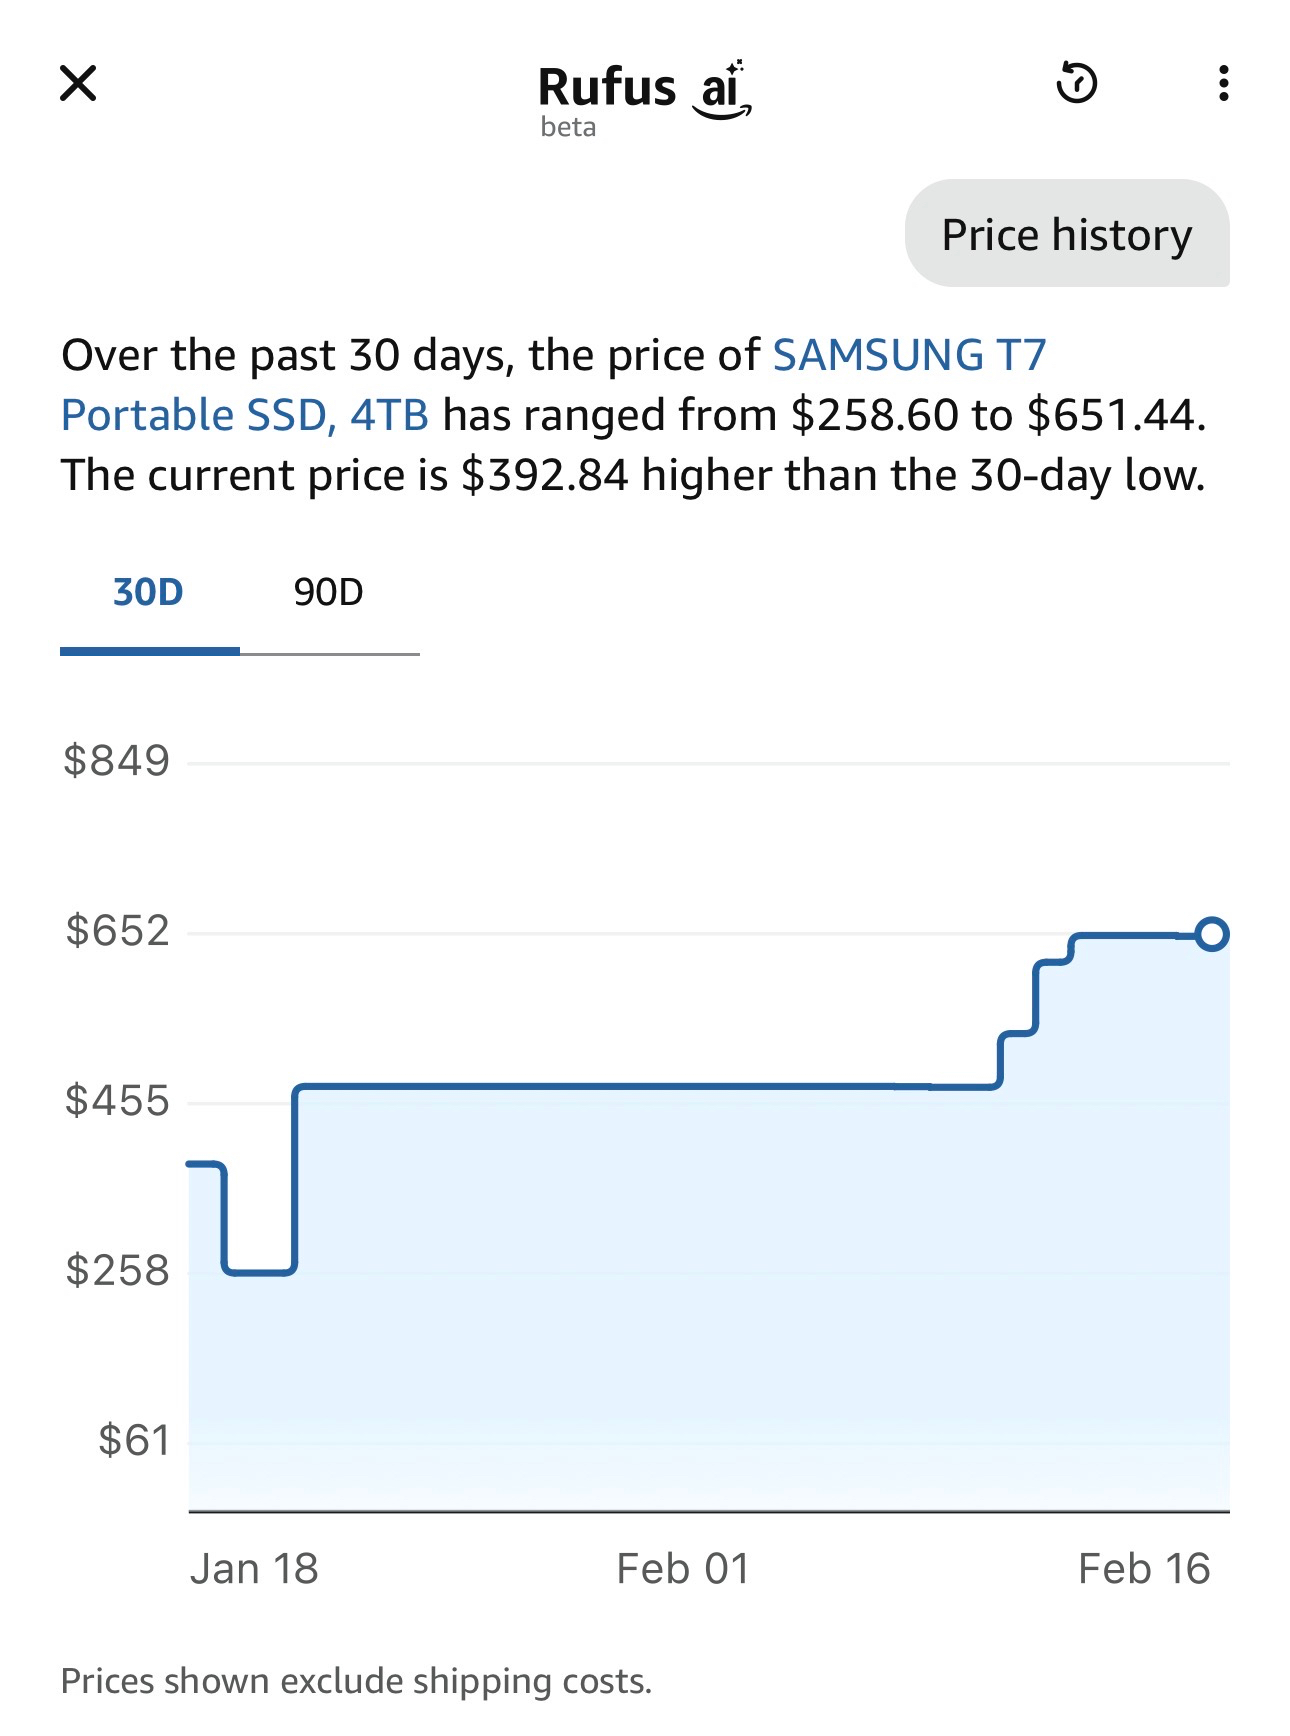Viewport: 1290px width, 1736px height.
Task: Open the three-dot more options menu
Action: click(x=1223, y=83)
